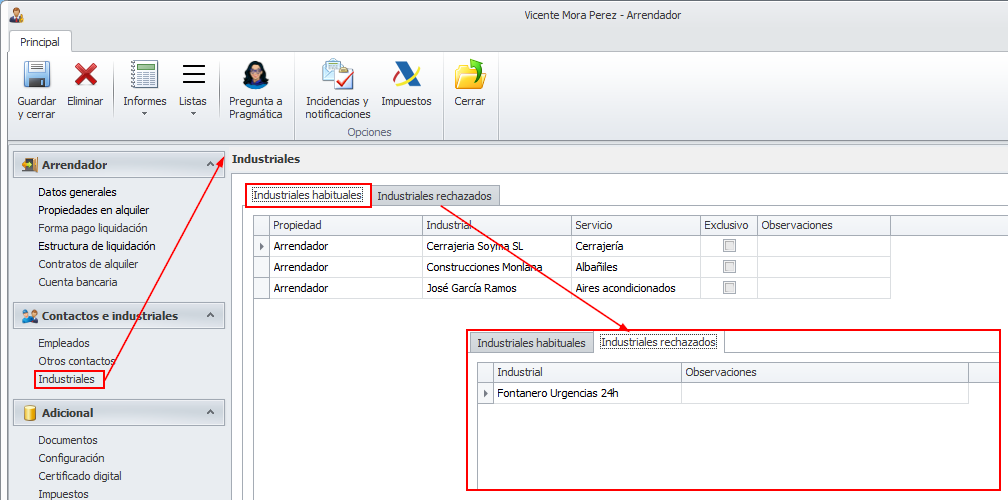Toggle Exclusivo checkbox for Construcciones Monlana
Screen dimensions: 1008x500
pyautogui.click(x=729, y=267)
